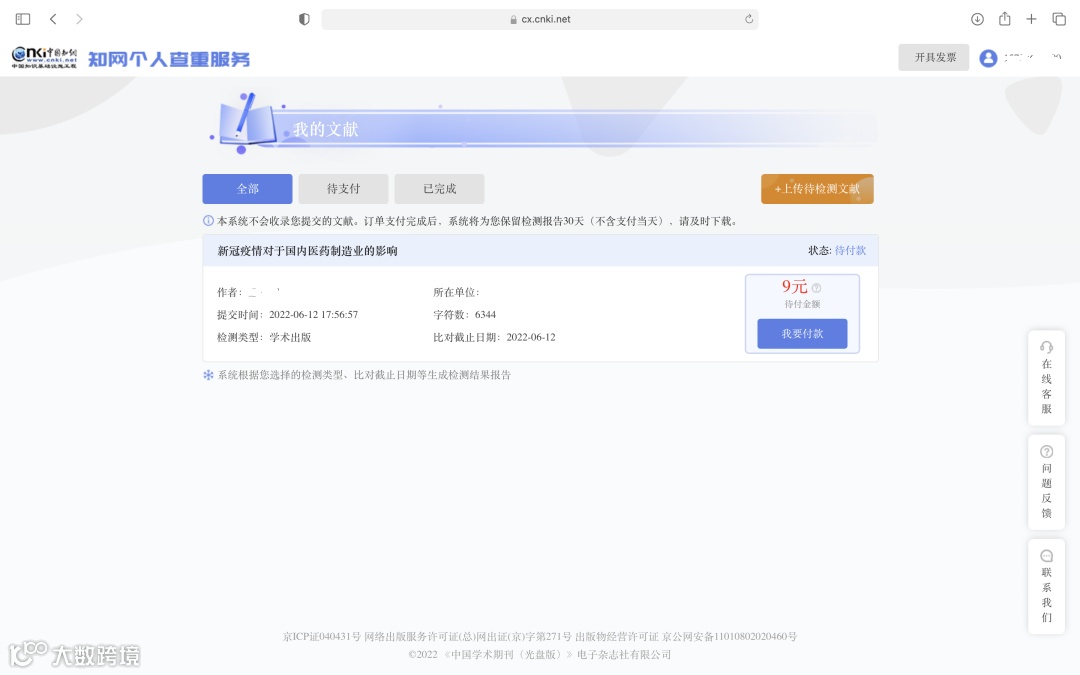Click the 开具发票 button
This screenshot has height=675, width=1080.
[934, 57]
